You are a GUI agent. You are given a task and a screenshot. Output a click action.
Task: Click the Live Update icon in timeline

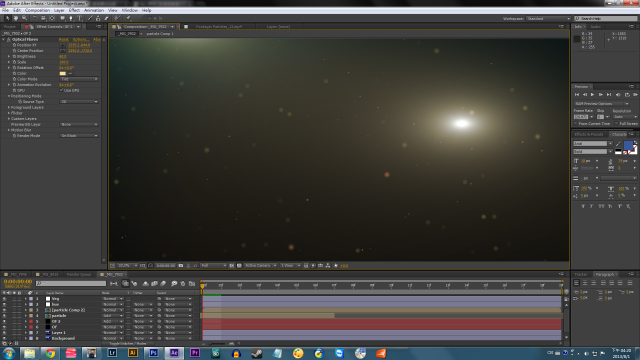[125, 283]
